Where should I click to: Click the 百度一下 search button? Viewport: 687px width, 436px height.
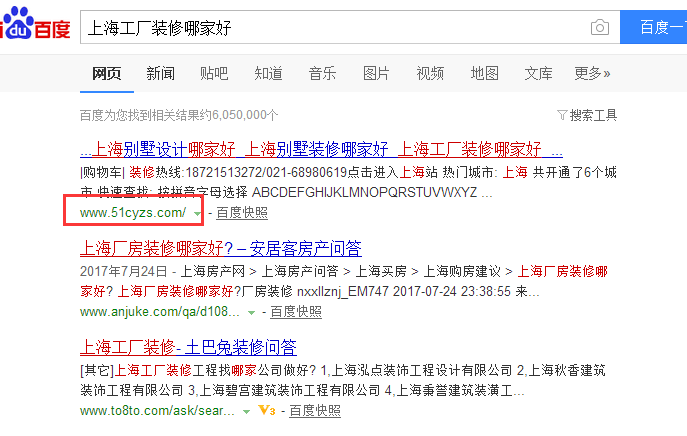click(x=653, y=27)
